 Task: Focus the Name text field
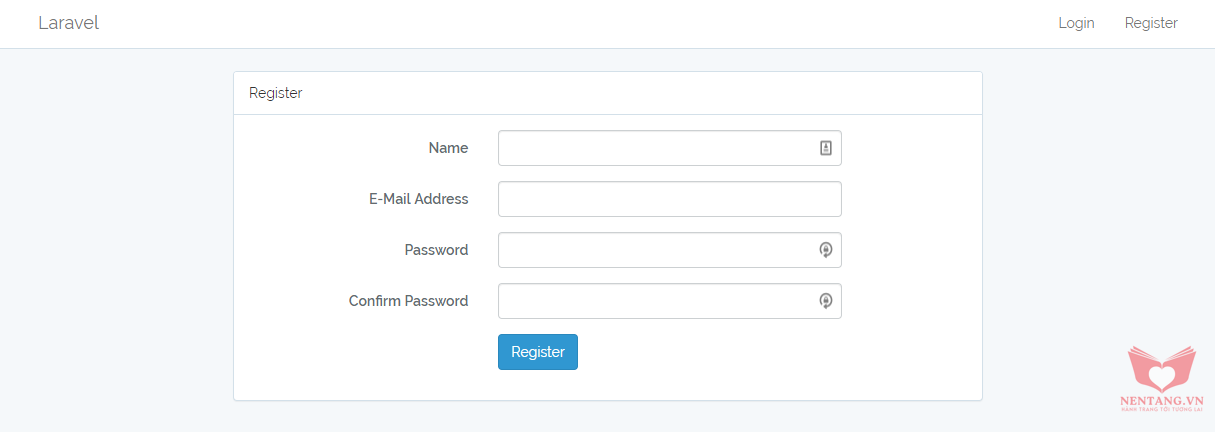click(x=655, y=148)
